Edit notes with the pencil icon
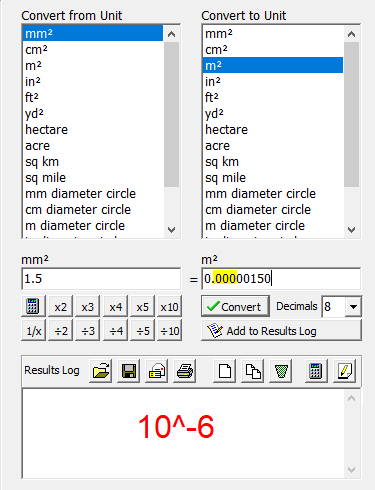The height and width of the screenshot is (490, 375). click(344, 371)
